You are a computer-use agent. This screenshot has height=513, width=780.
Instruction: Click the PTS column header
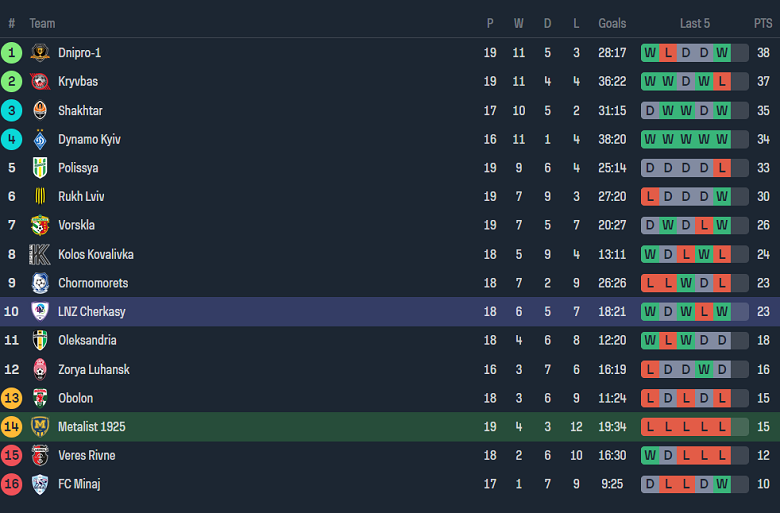click(x=763, y=23)
